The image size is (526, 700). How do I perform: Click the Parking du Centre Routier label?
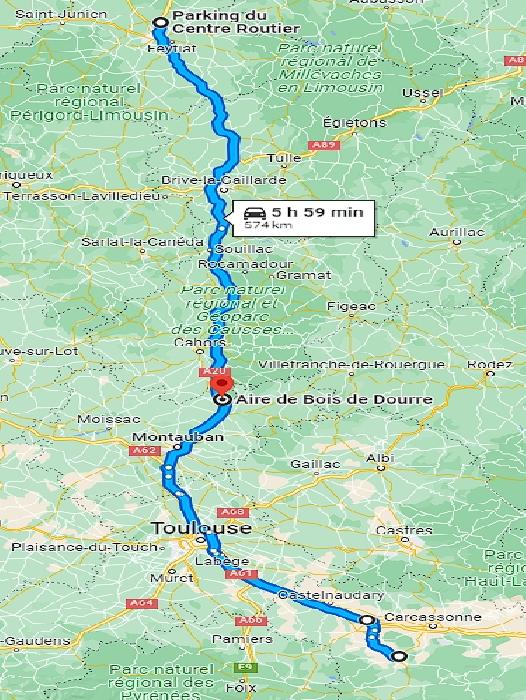236,22
